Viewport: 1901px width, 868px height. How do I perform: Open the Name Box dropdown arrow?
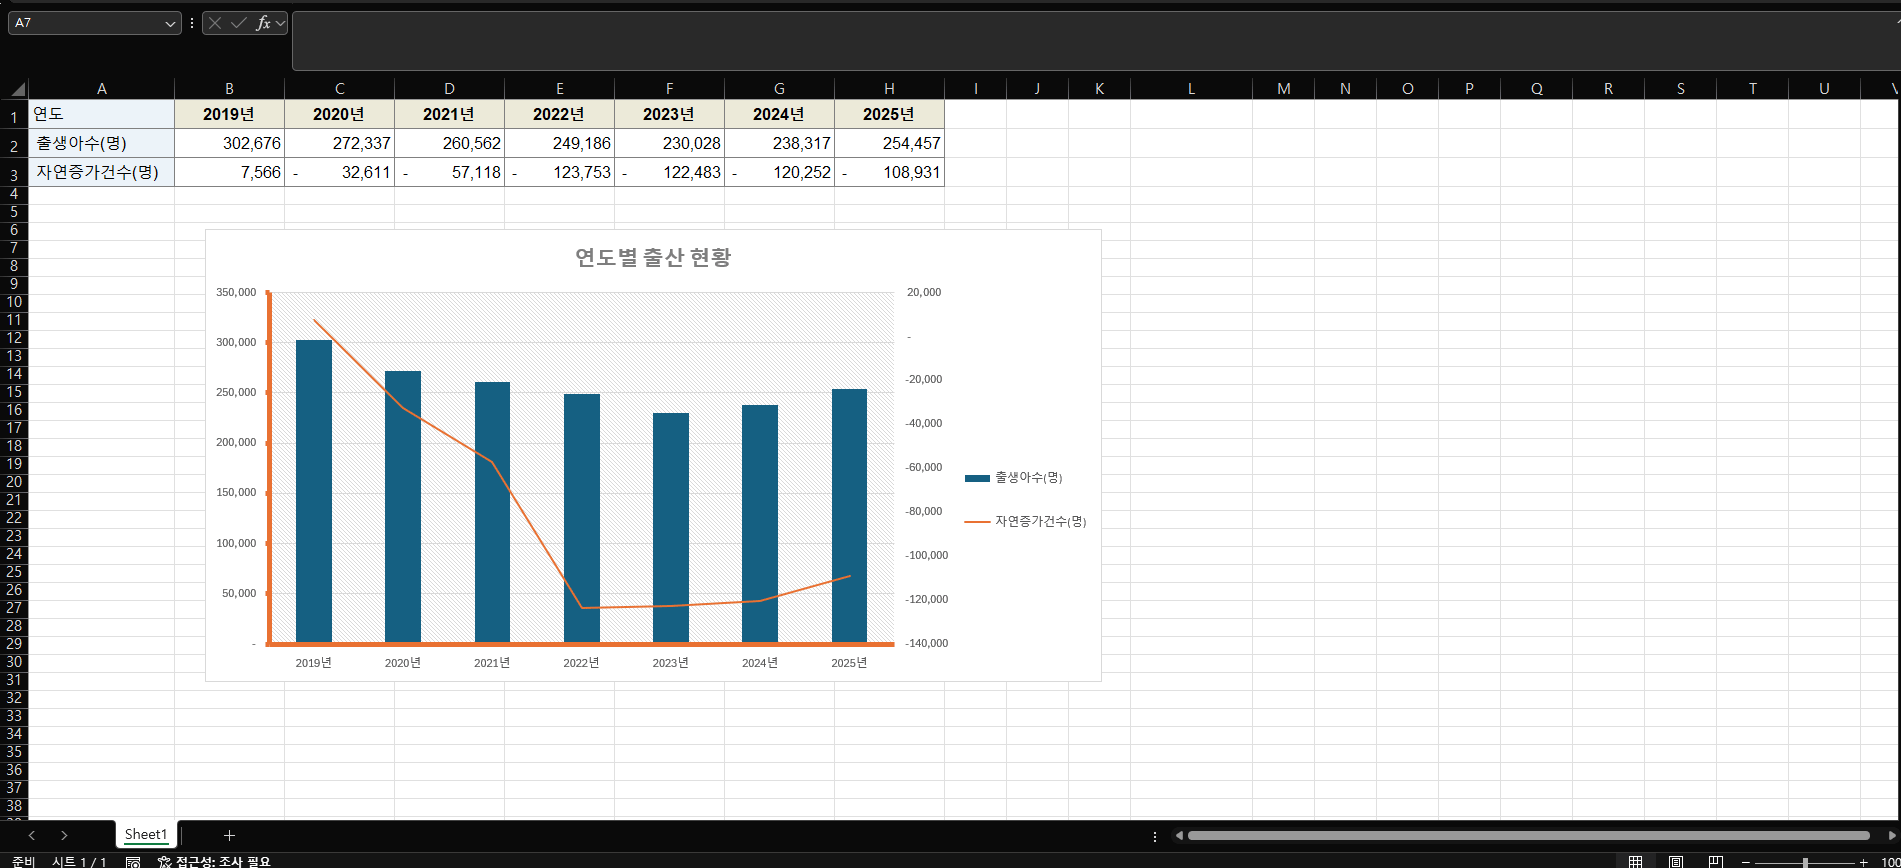pos(170,23)
